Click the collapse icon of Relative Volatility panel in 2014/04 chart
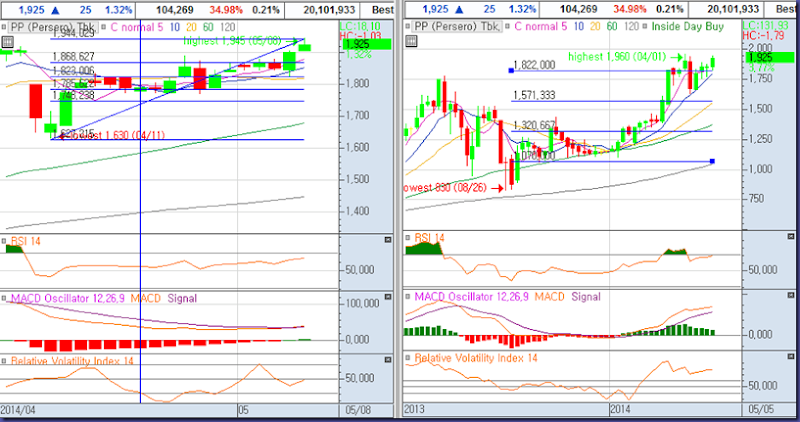Viewport: 800px width, 422px height. pyautogui.click(x=388, y=360)
